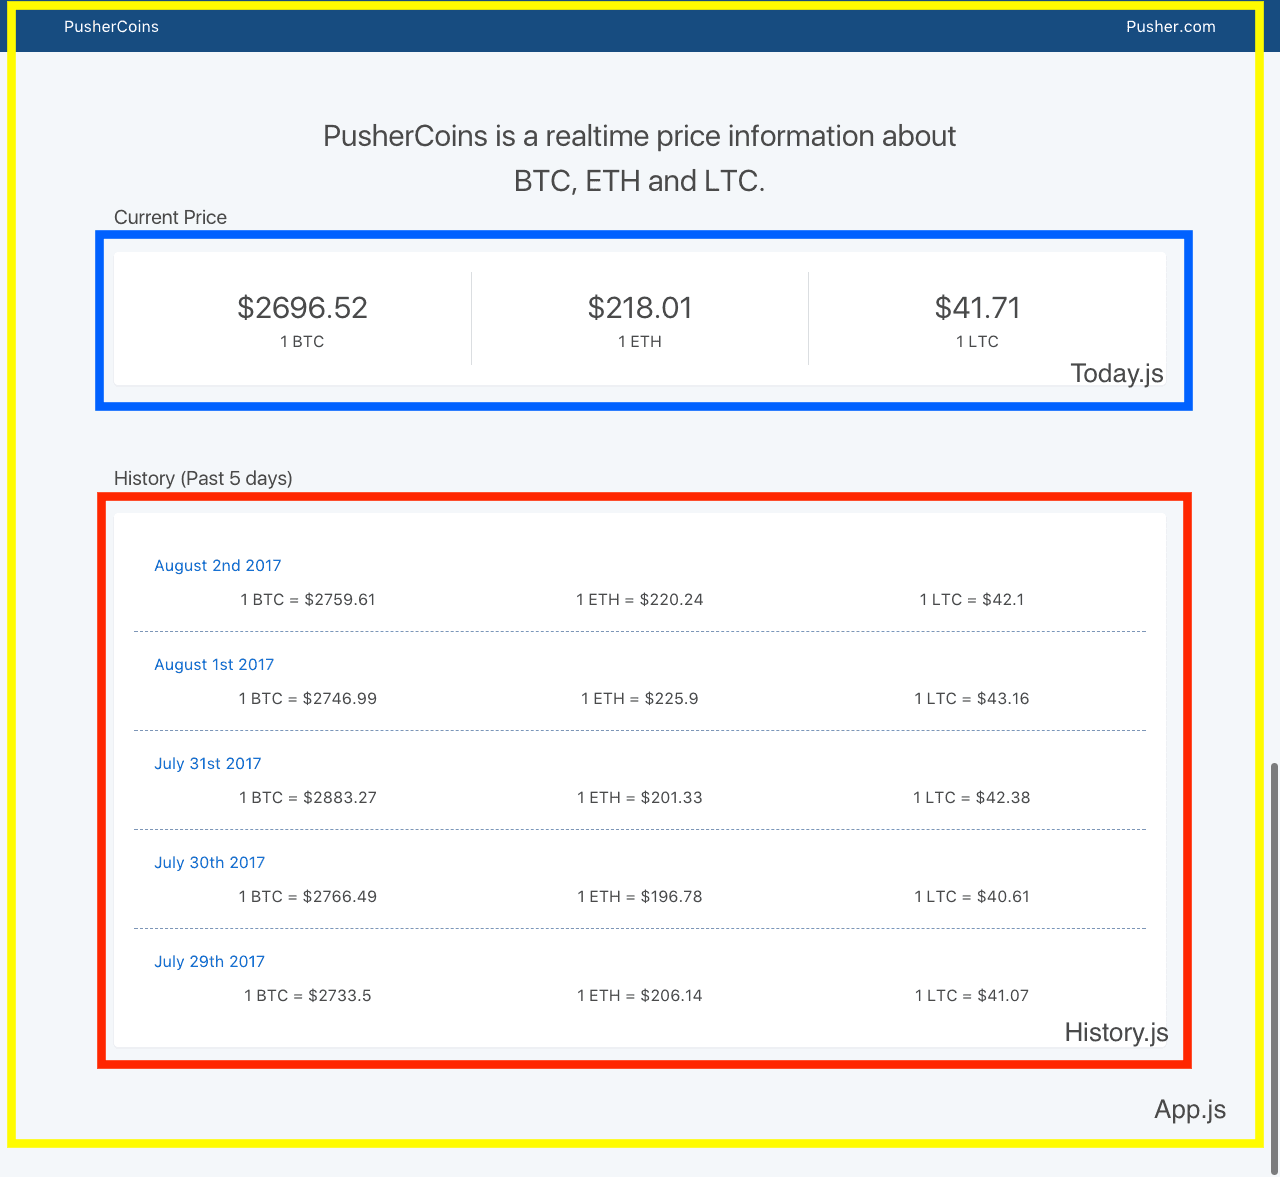Viewport: 1280px width, 1177px height.
Task: Click the July 31st 2017 date heading
Action: click(x=207, y=764)
